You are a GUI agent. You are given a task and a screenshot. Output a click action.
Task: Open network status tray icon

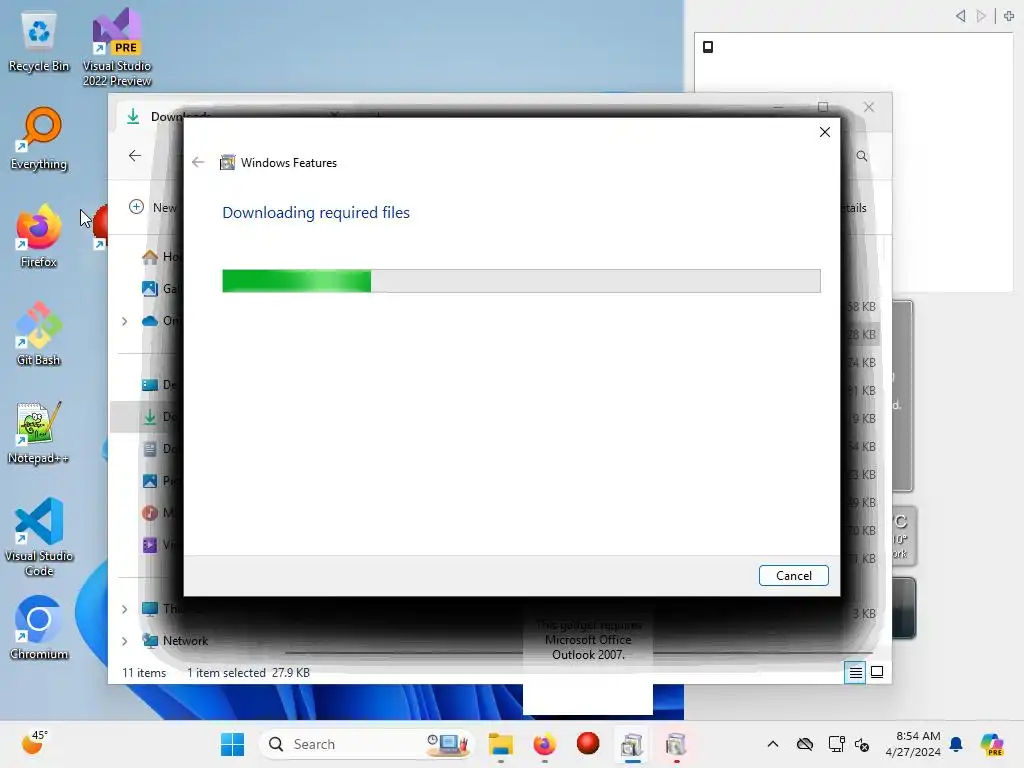[x=836, y=744]
